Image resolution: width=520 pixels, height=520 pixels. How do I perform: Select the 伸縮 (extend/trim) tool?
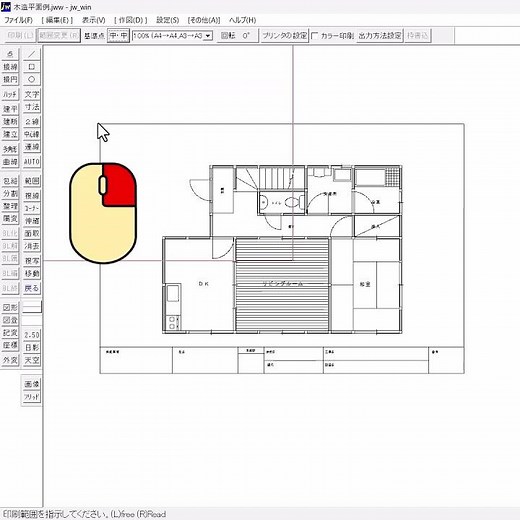32,221
